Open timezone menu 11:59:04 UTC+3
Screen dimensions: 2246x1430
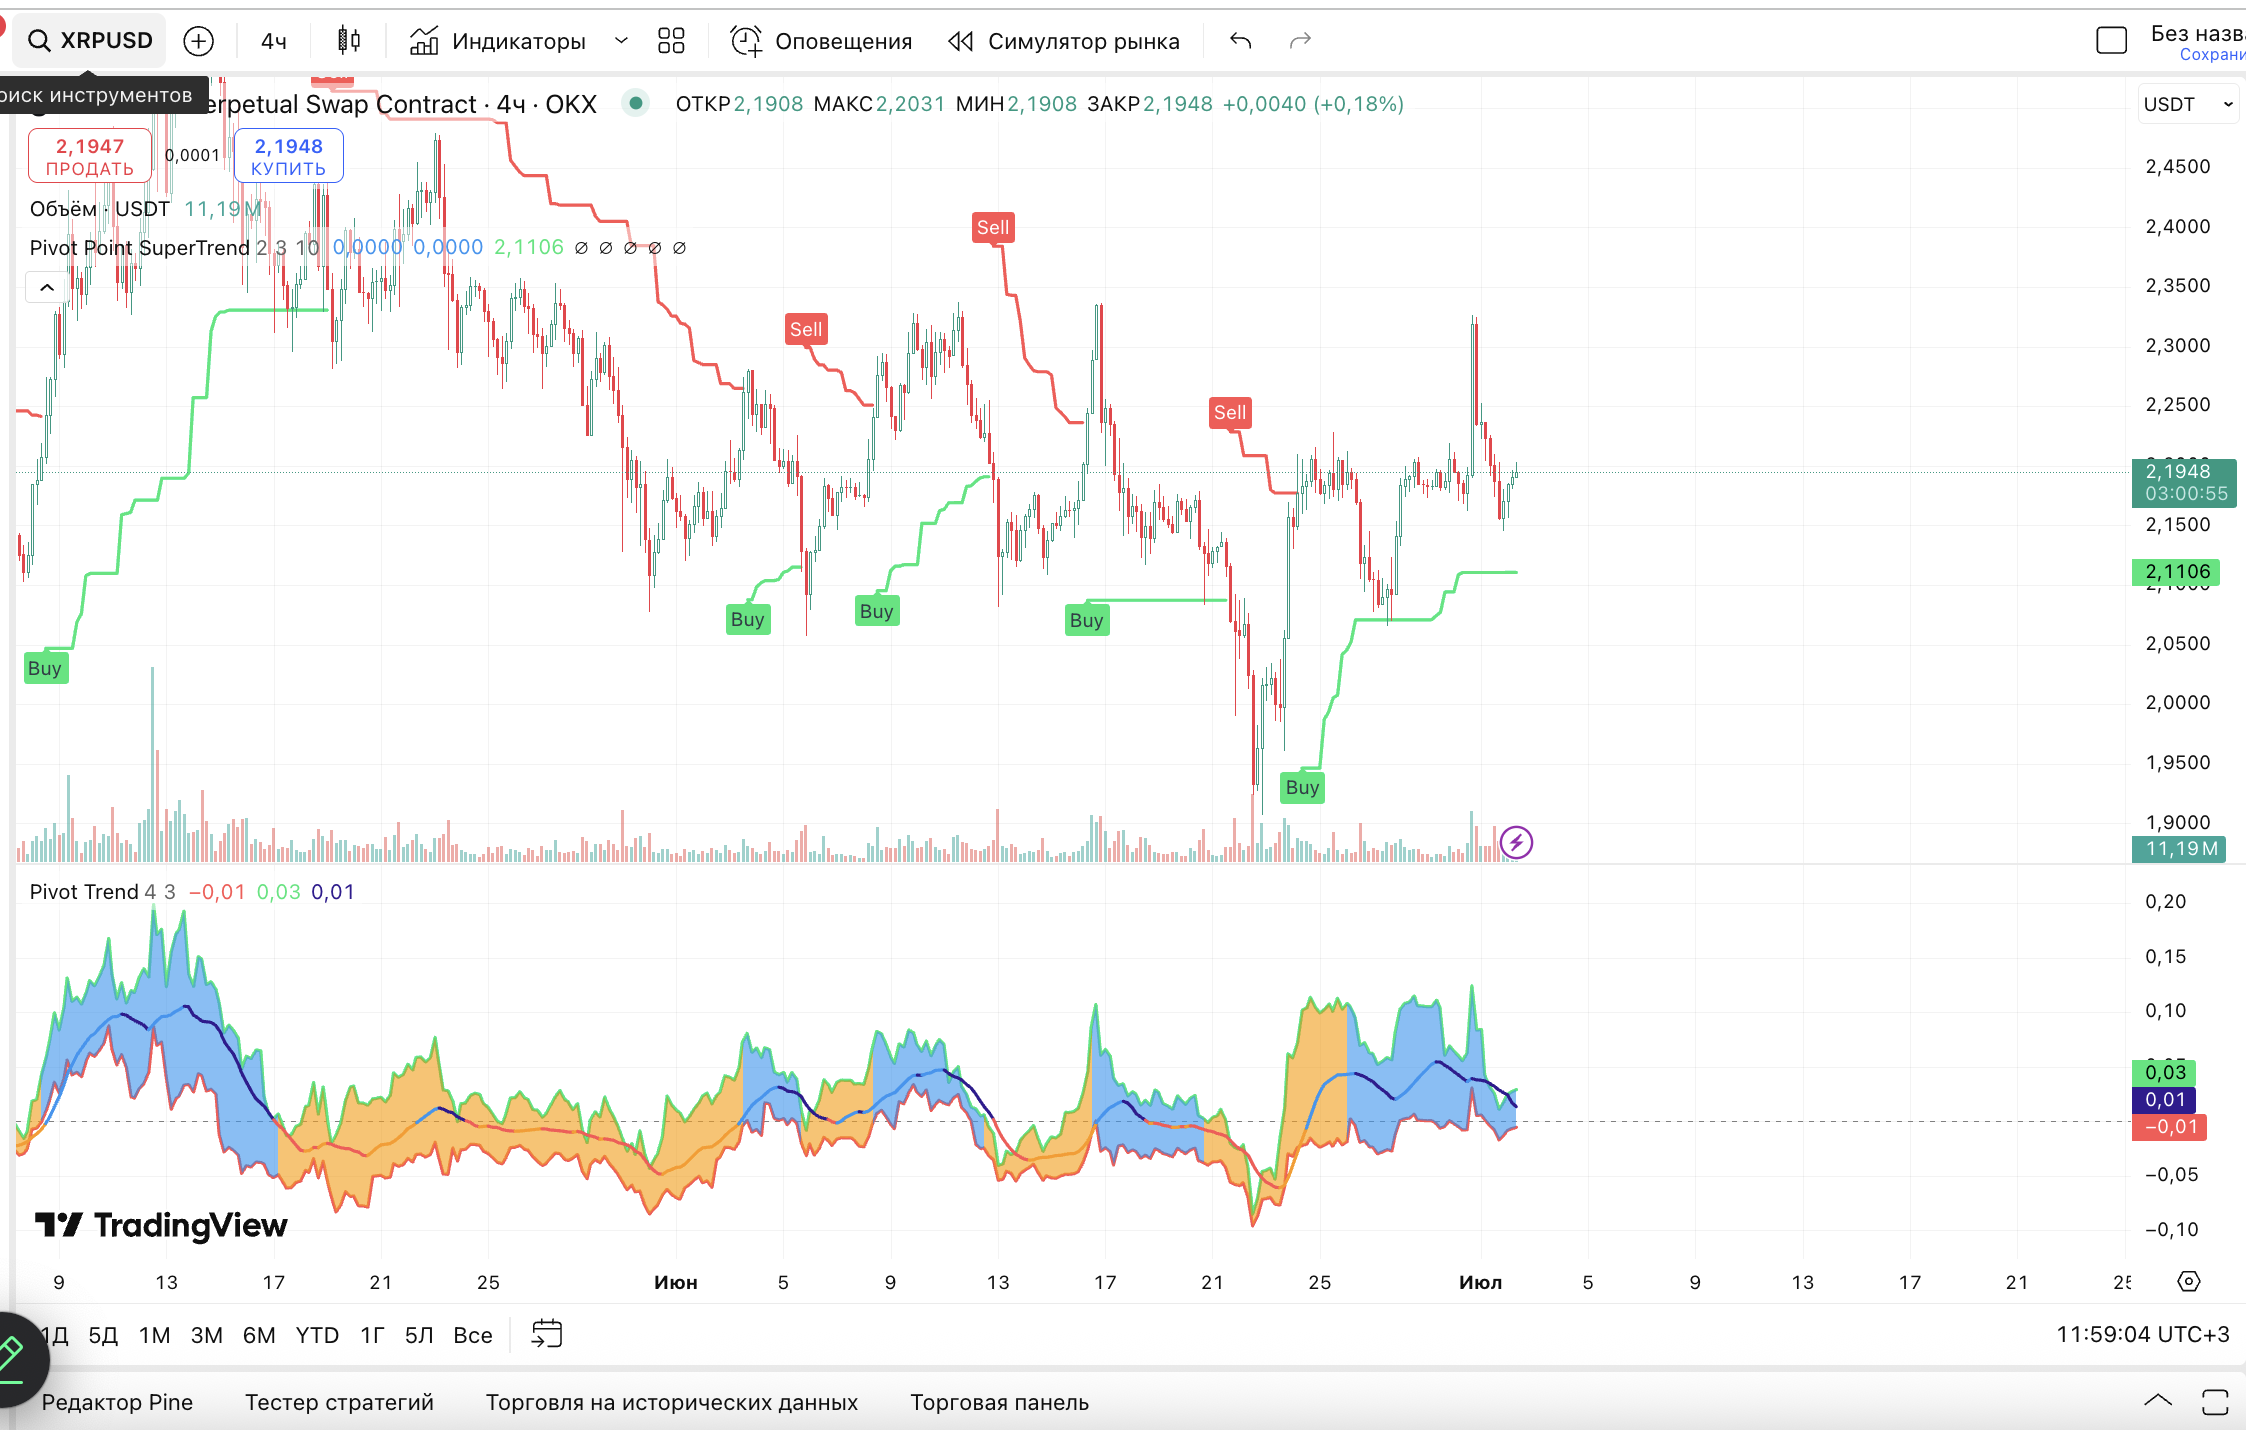click(x=2142, y=1334)
